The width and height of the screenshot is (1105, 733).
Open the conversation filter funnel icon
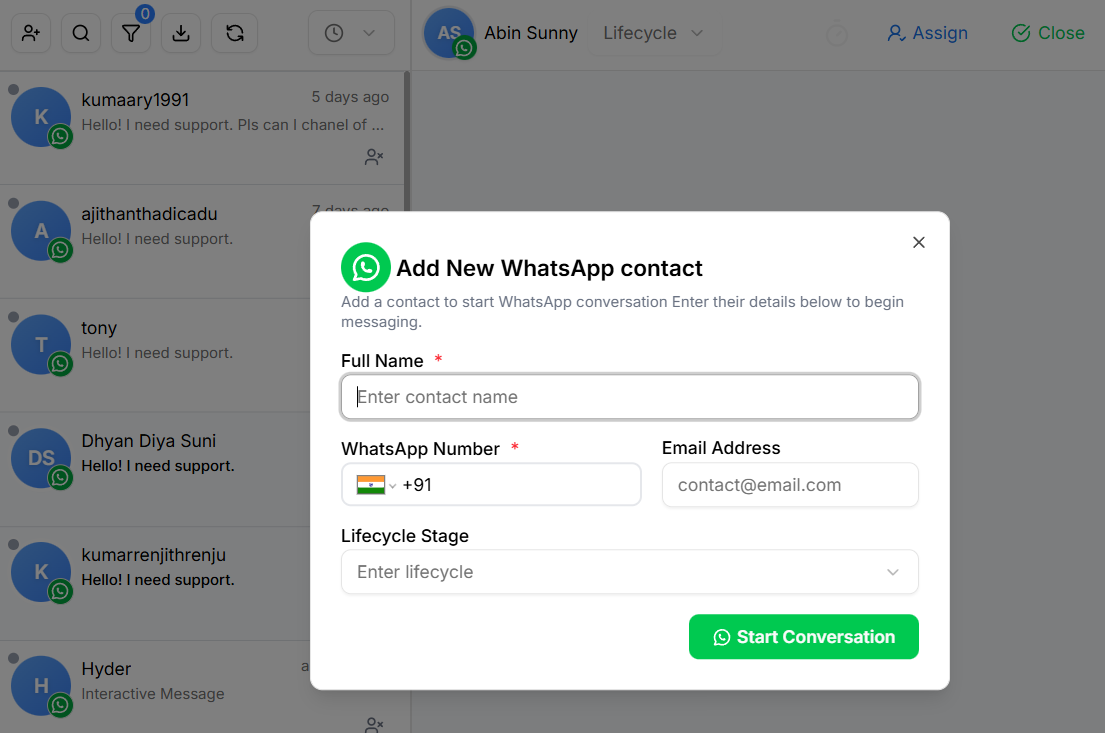coord(130,33)
